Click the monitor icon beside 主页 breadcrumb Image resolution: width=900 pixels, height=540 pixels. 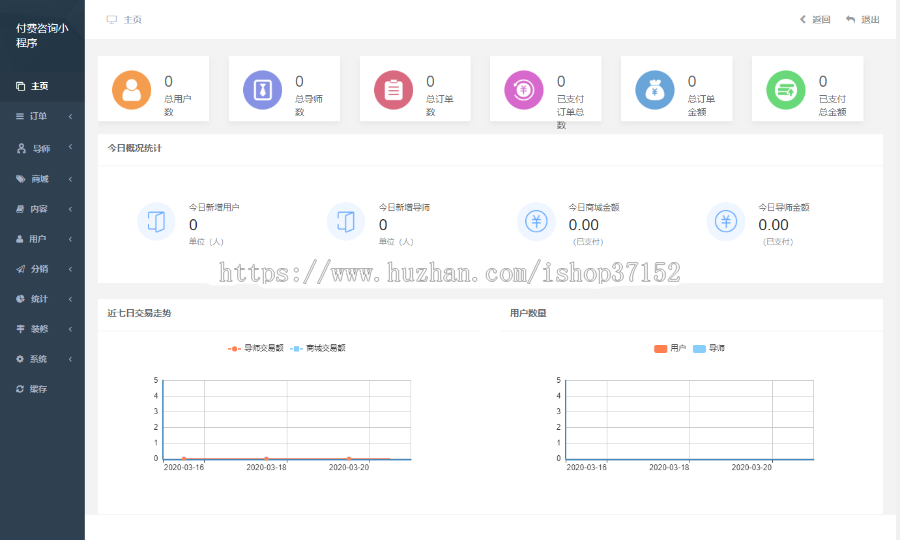112,20
